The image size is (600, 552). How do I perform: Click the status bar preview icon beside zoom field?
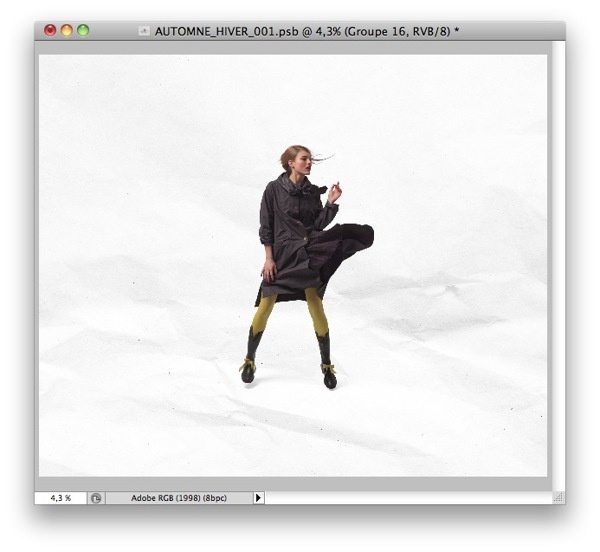point(96,498)
